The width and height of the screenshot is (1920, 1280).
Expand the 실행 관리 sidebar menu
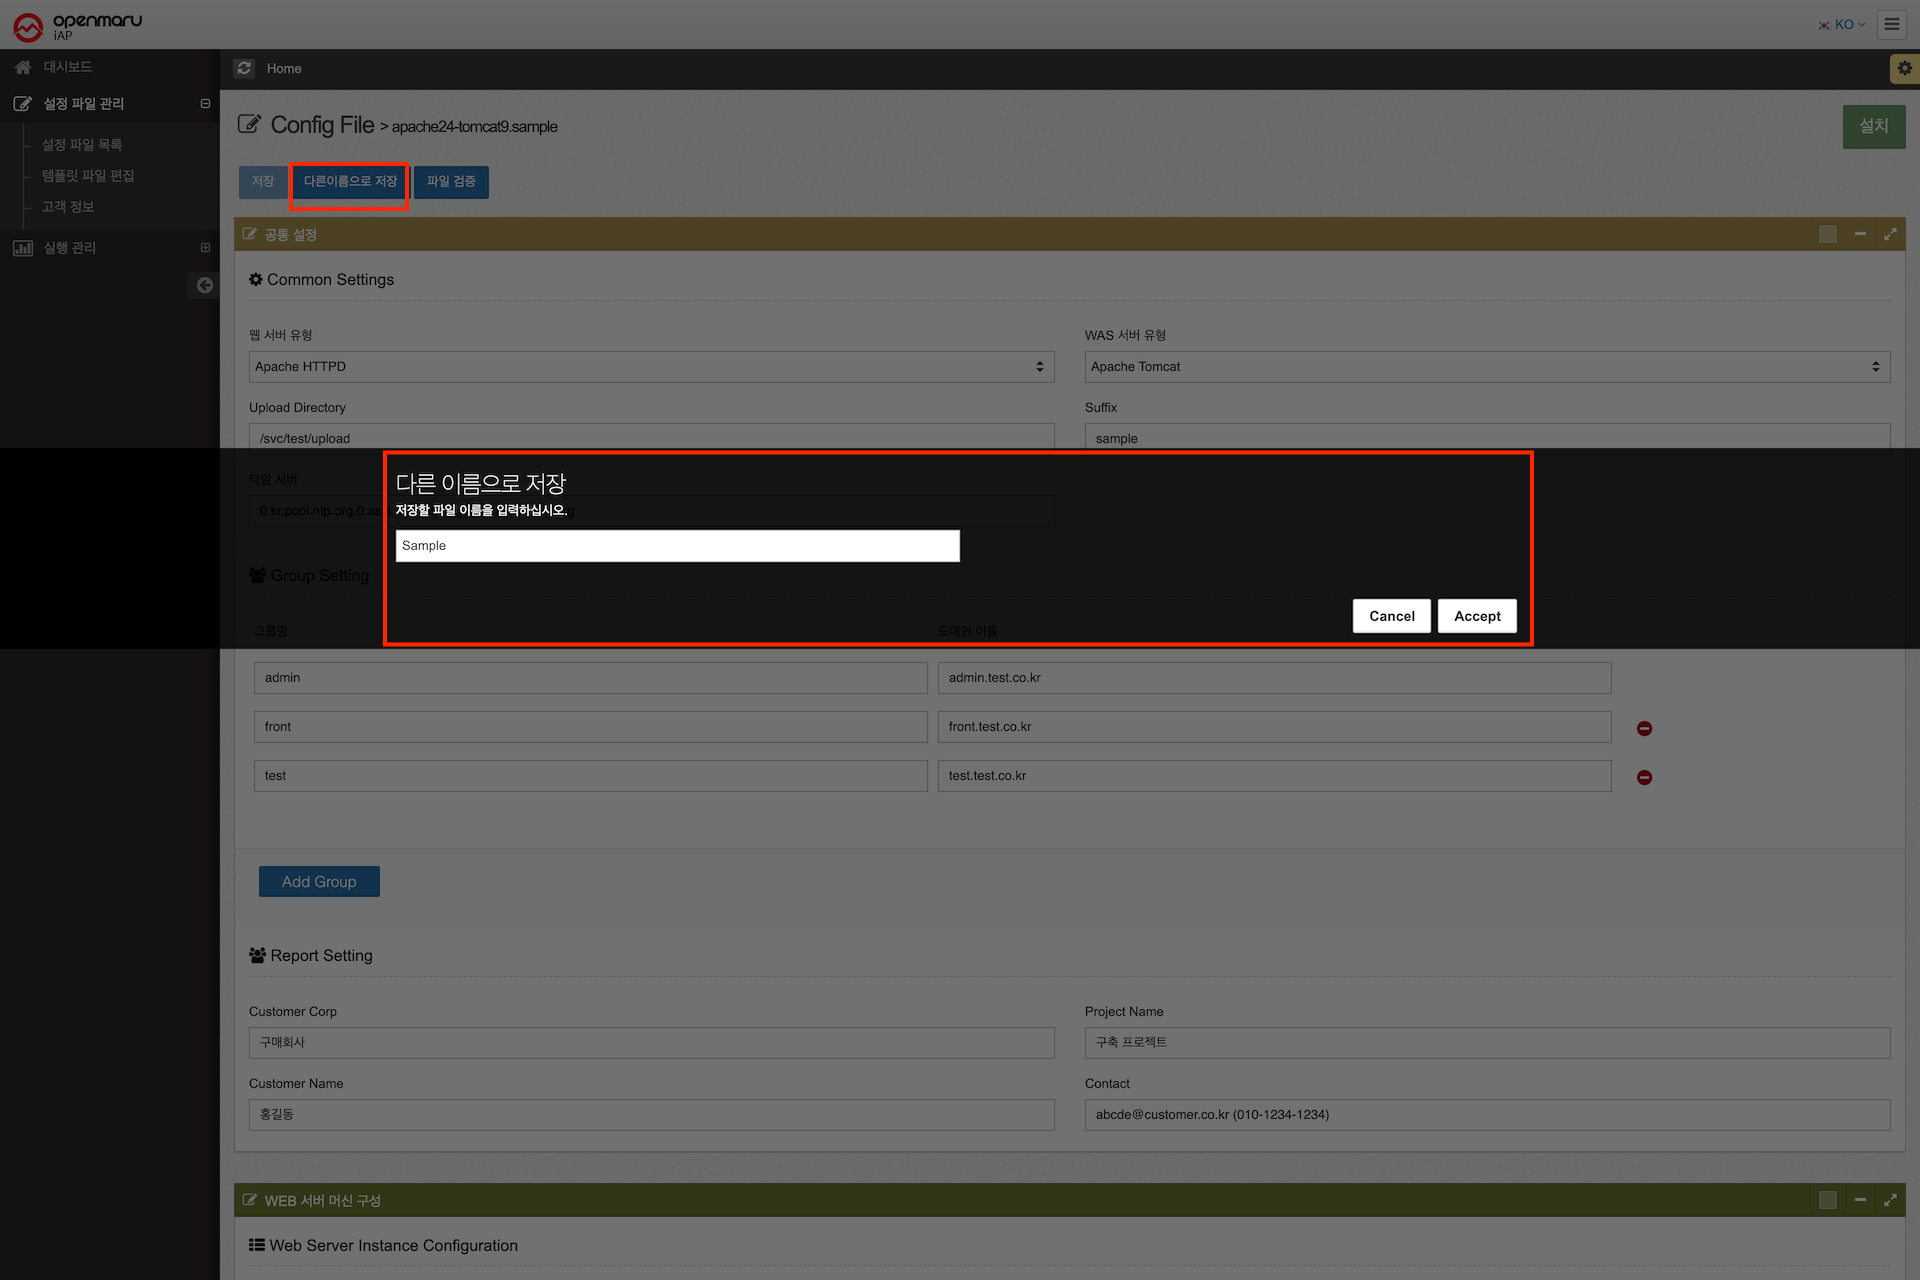(x=70, y=247)
